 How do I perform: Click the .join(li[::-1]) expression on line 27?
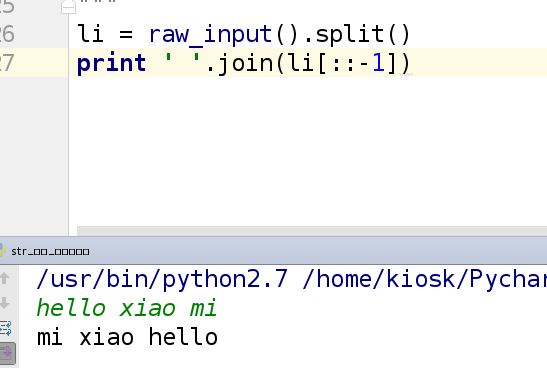tap(308, 63)
